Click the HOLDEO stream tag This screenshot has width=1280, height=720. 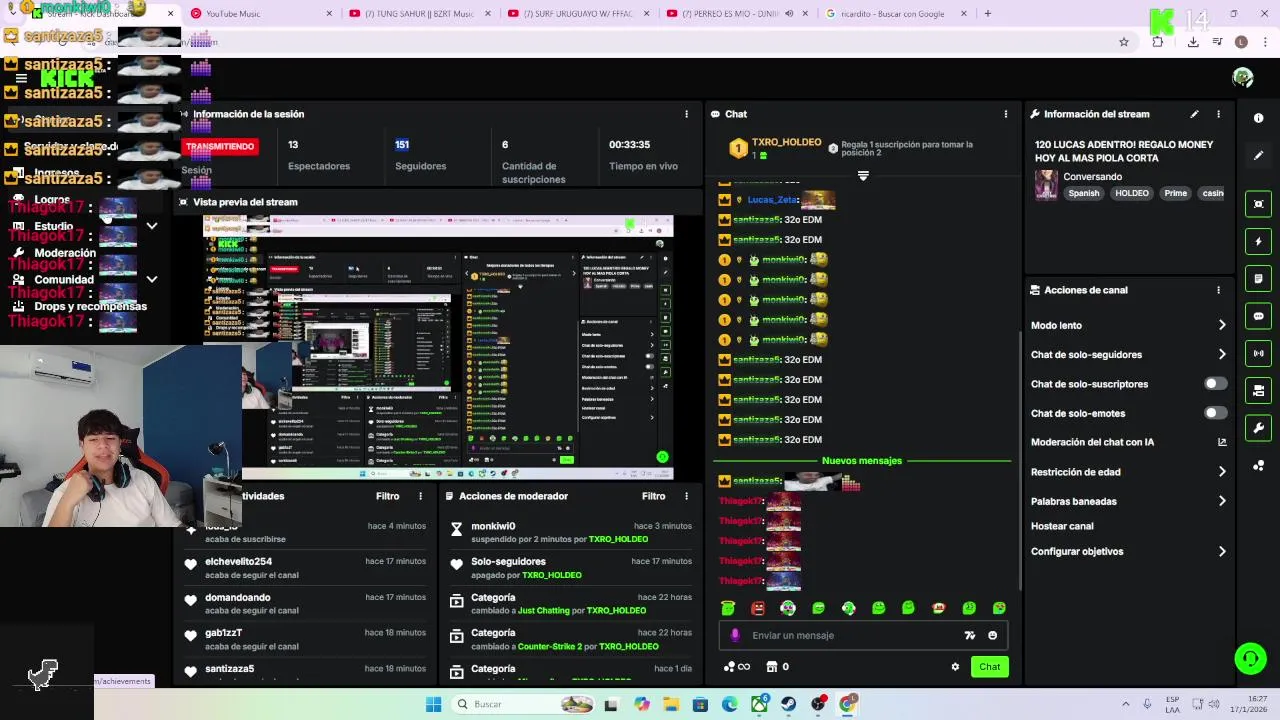[1132, 193]
